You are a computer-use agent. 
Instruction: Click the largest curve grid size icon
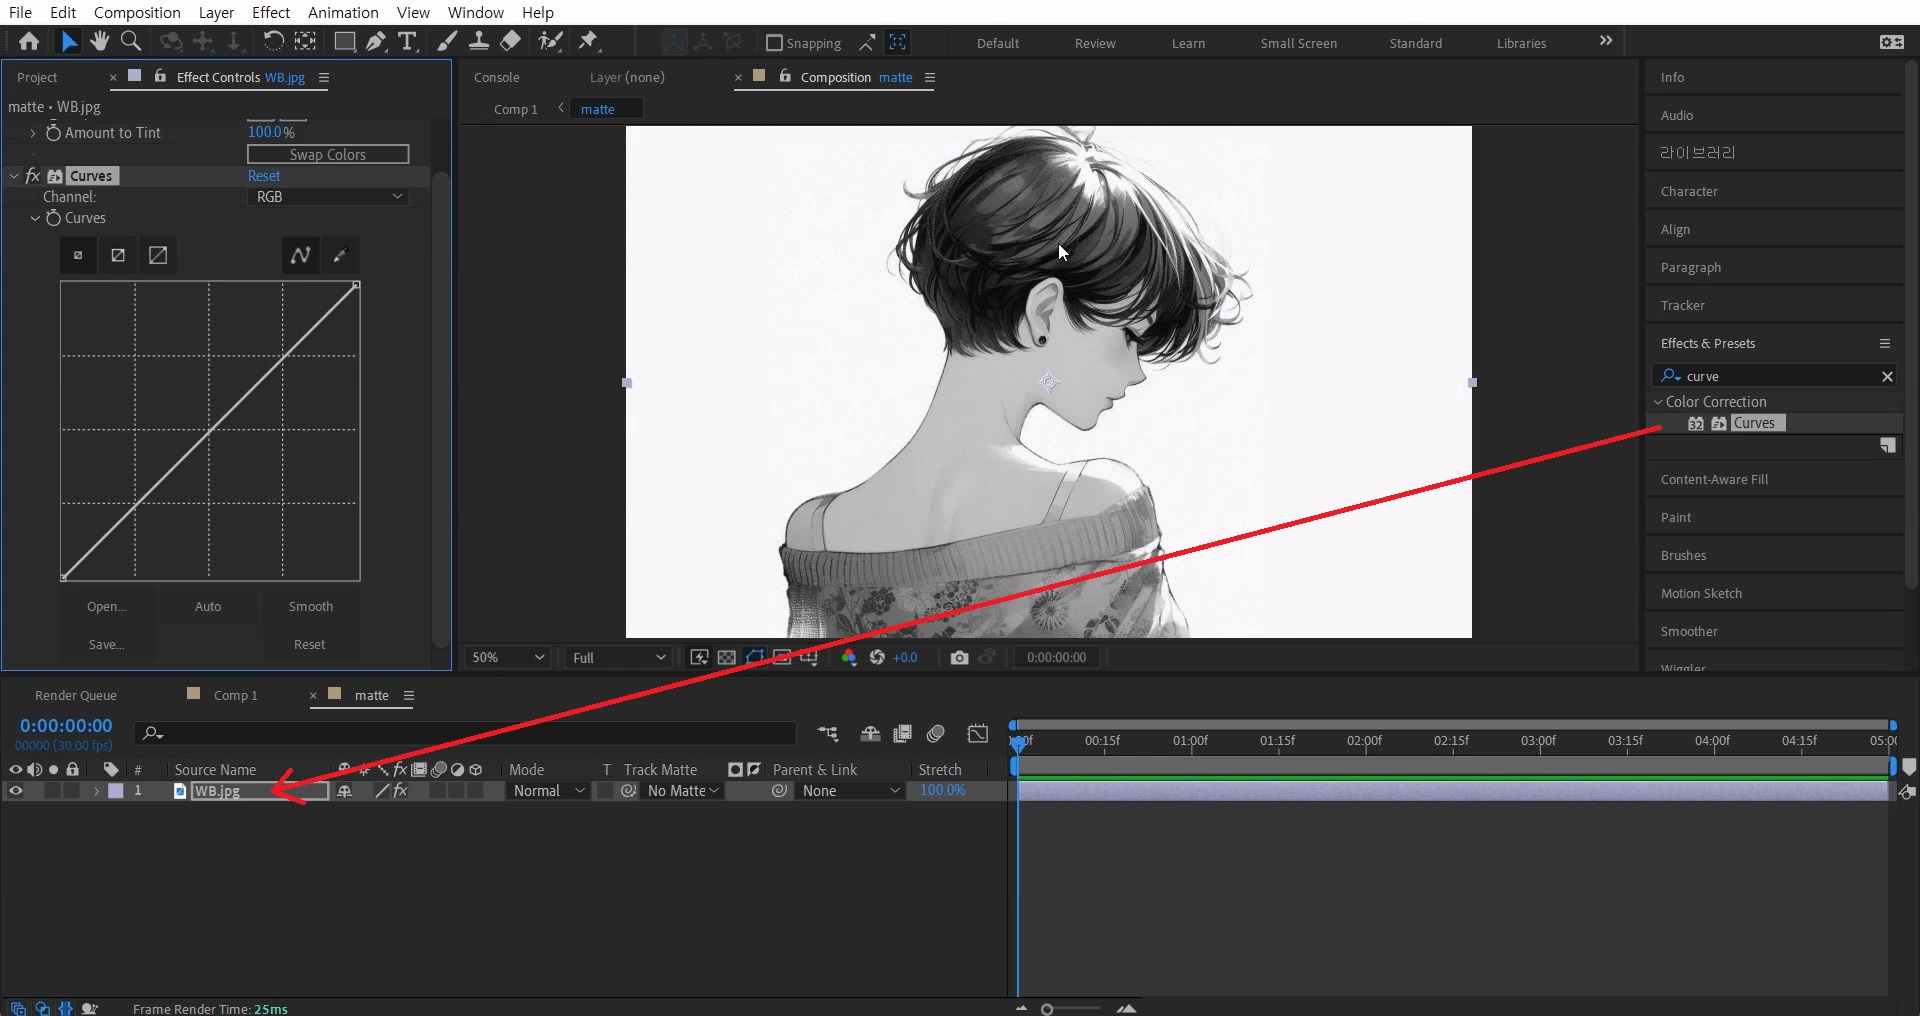[x=158, y=255]
